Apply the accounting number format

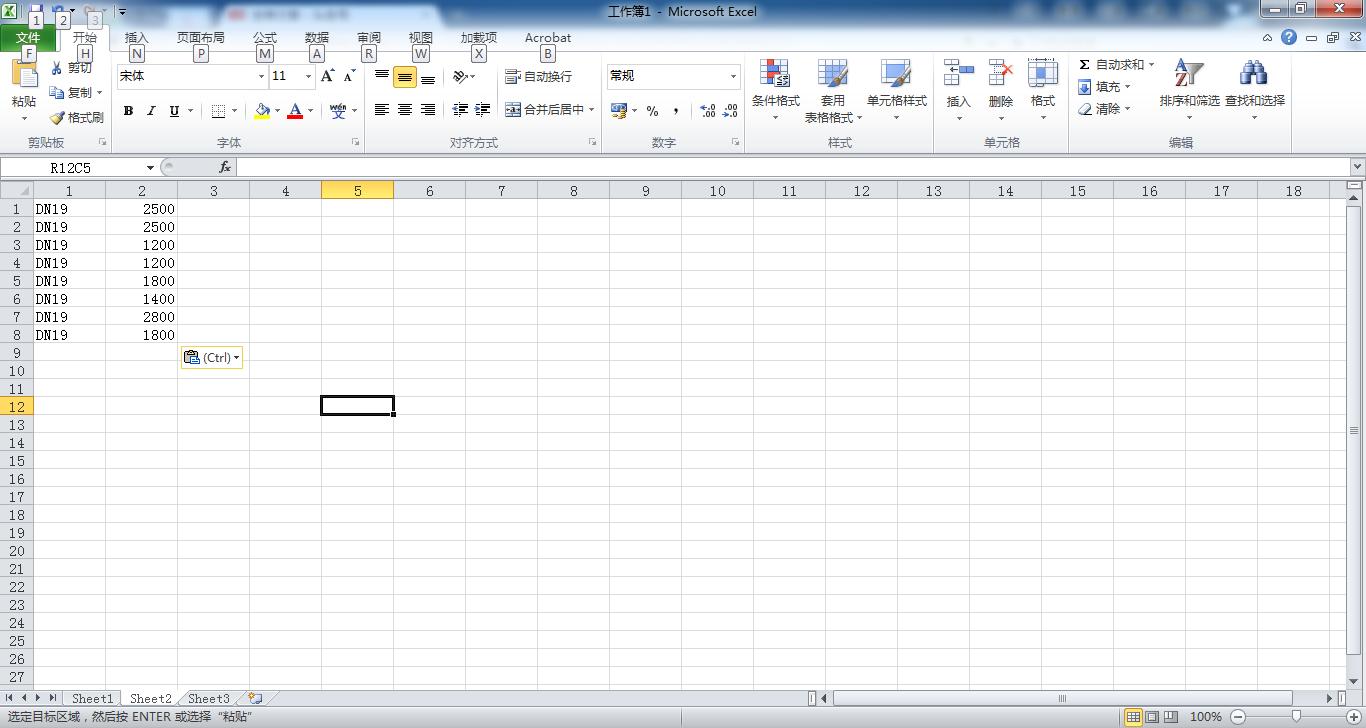click(619, 111)
